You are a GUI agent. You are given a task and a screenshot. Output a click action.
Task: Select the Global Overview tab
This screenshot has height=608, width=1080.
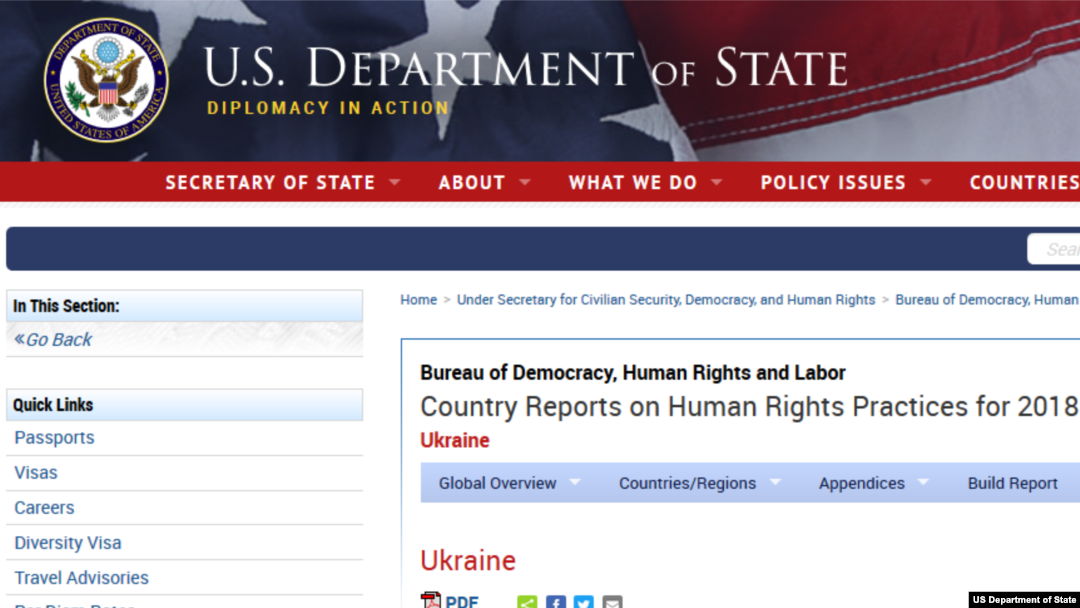point(497,483)
